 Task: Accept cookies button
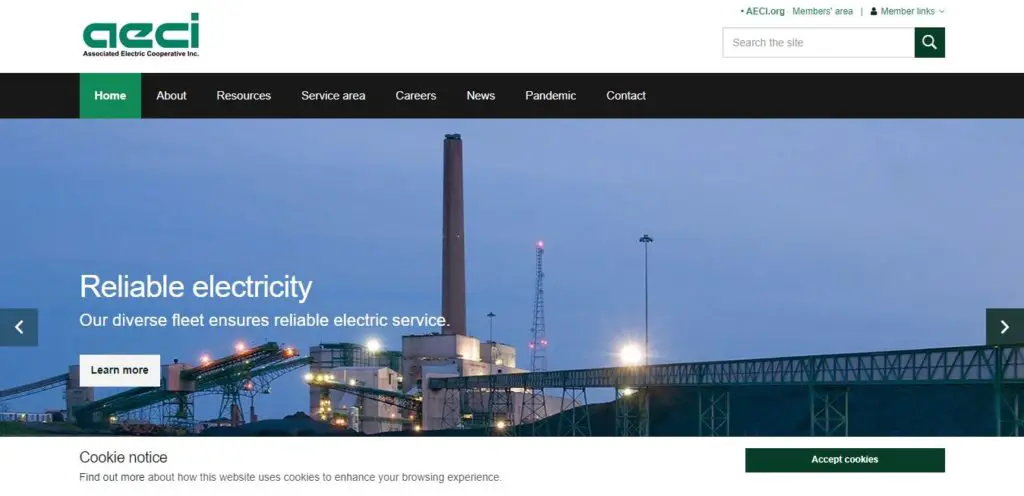coord(844,459)
